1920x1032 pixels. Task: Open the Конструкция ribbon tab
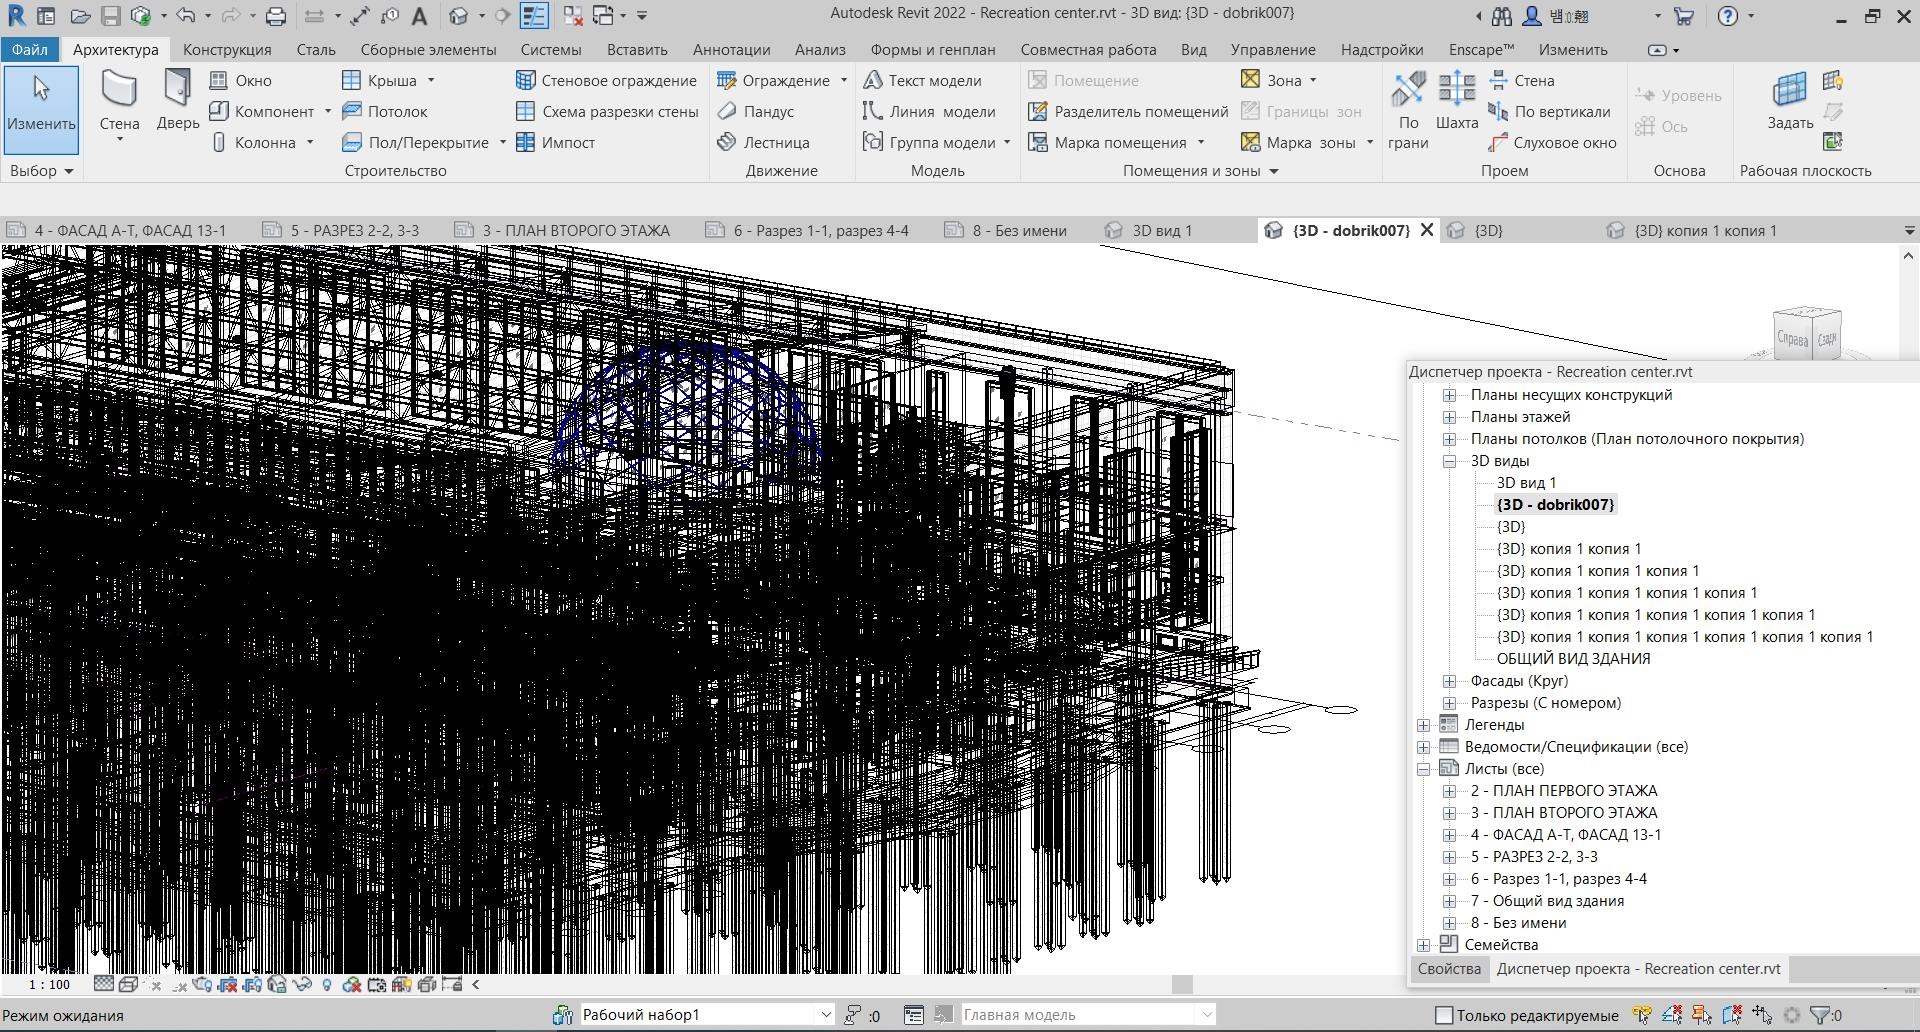227,49
